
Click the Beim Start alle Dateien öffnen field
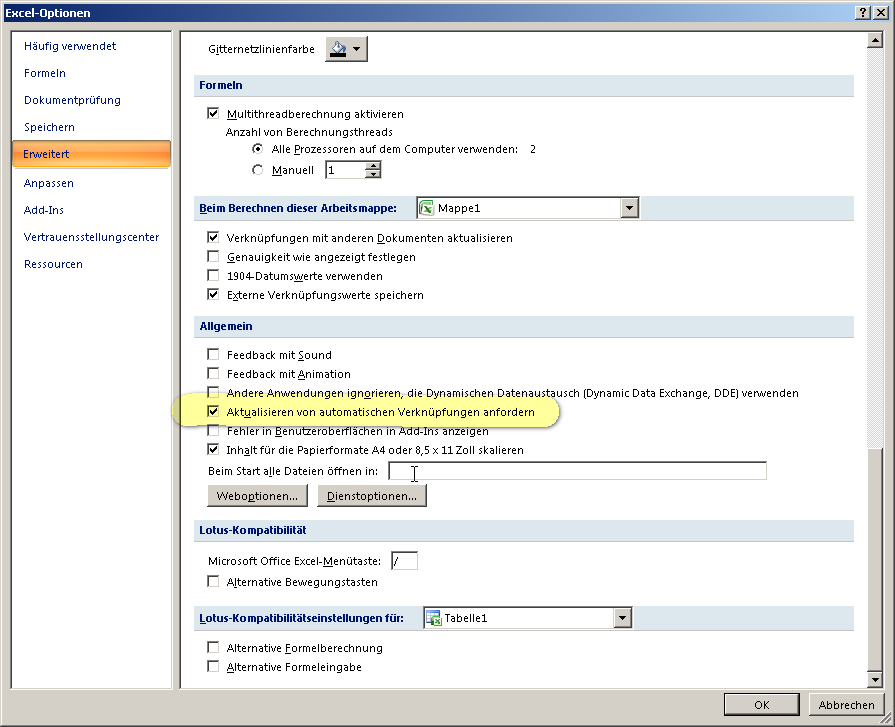[x=578, y=471]
